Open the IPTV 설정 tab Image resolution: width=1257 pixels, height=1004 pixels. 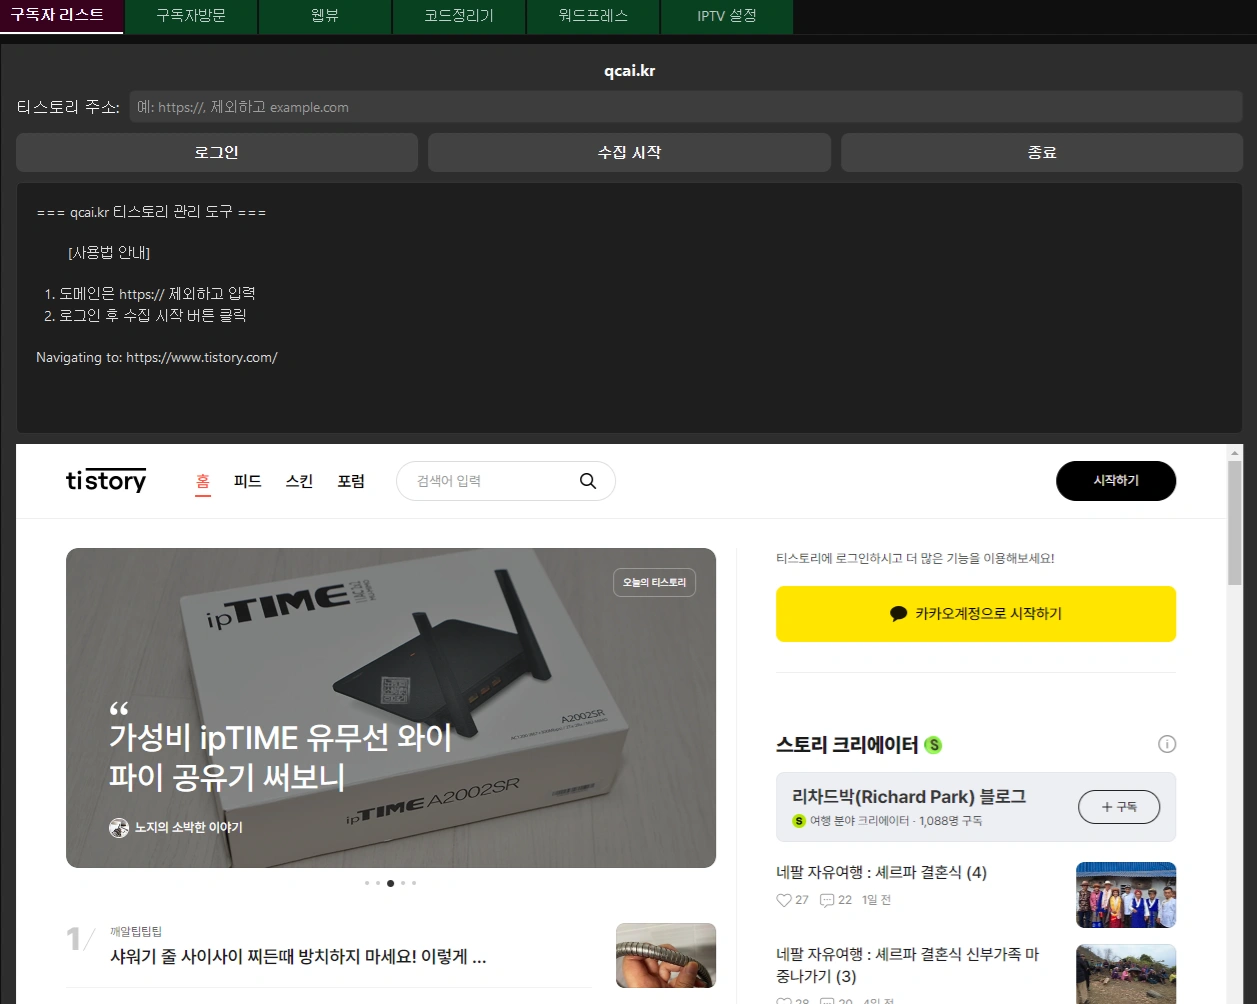pos(726,16)
